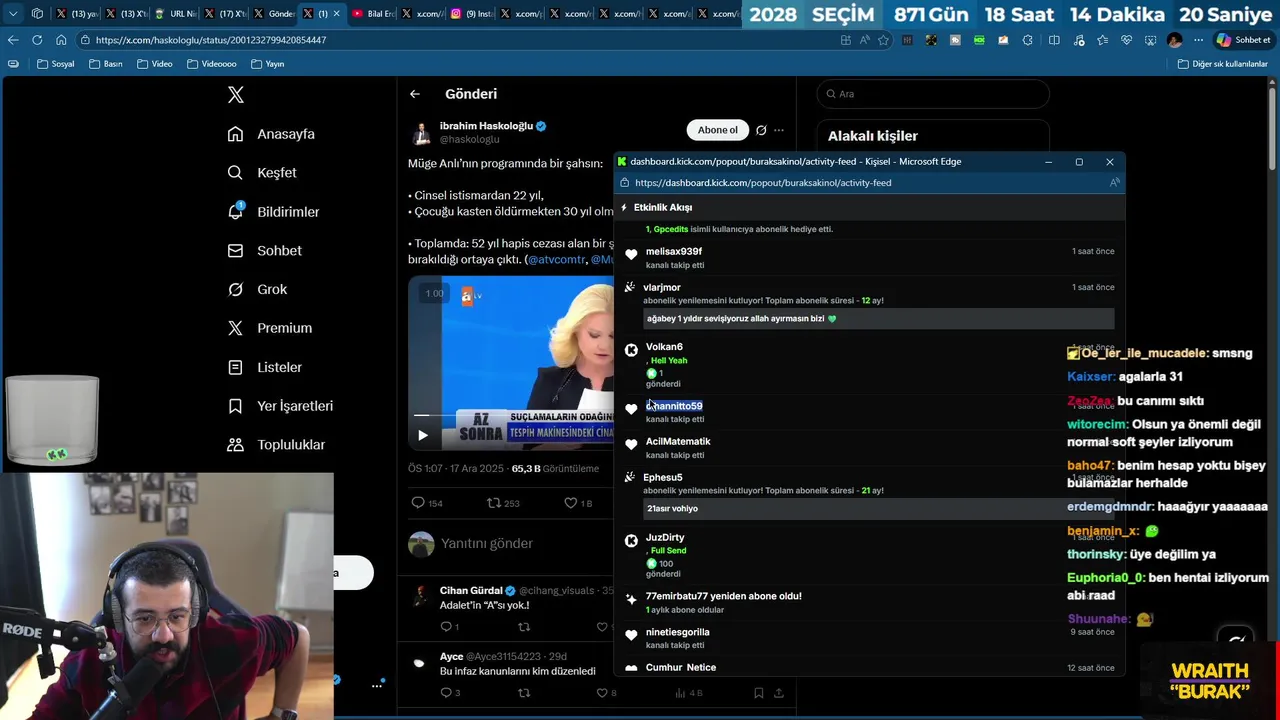Go to the browser home page
1280x720 pixels.
(x=61, y=40)
